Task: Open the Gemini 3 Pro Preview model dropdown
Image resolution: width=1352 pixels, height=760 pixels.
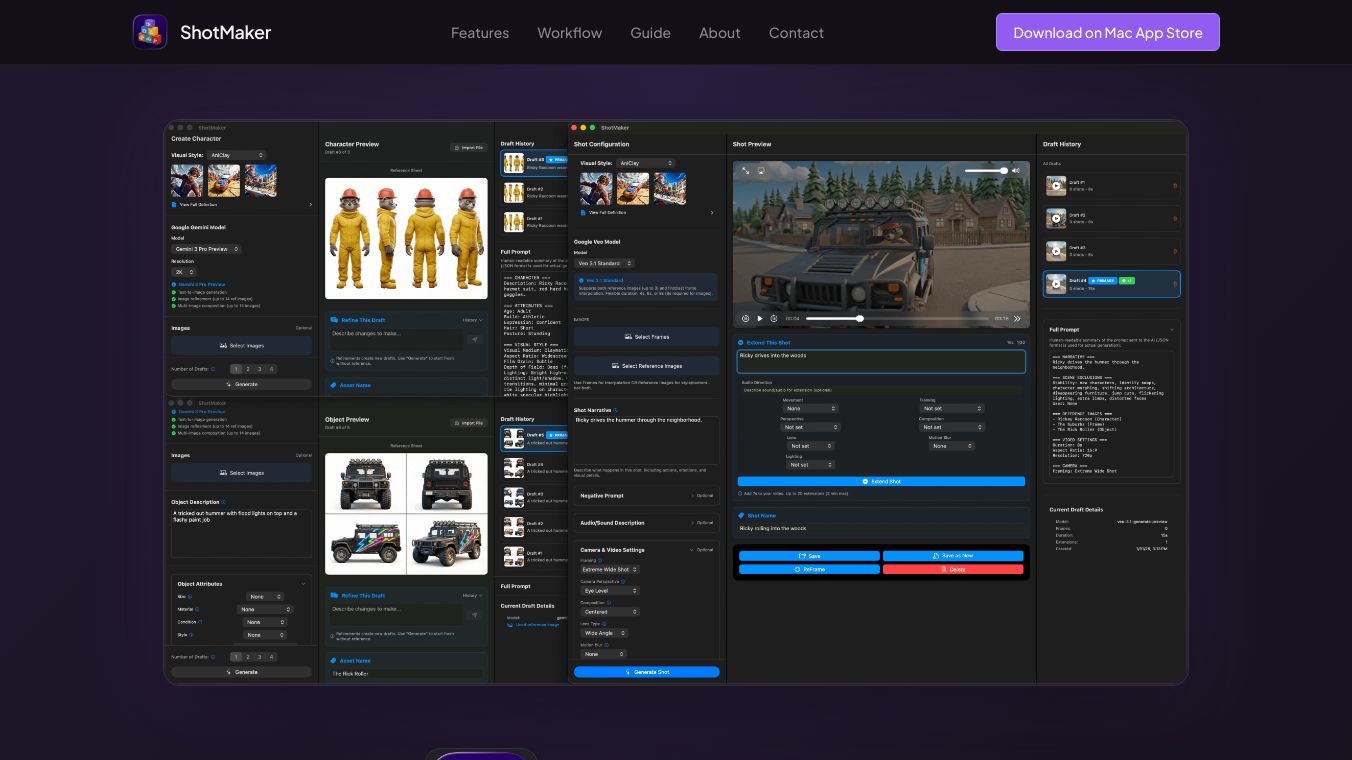Action: (206, 249)
